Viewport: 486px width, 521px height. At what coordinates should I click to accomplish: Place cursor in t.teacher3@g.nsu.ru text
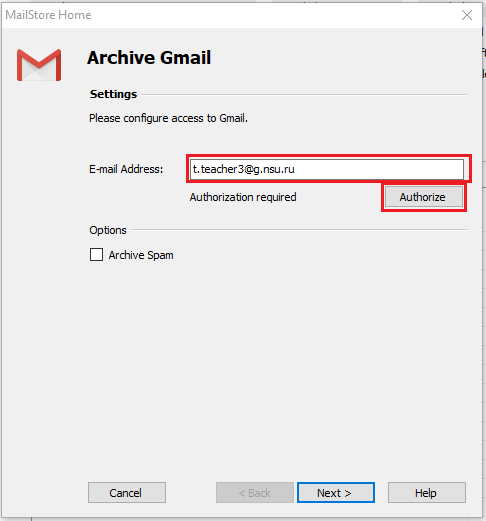244,169
